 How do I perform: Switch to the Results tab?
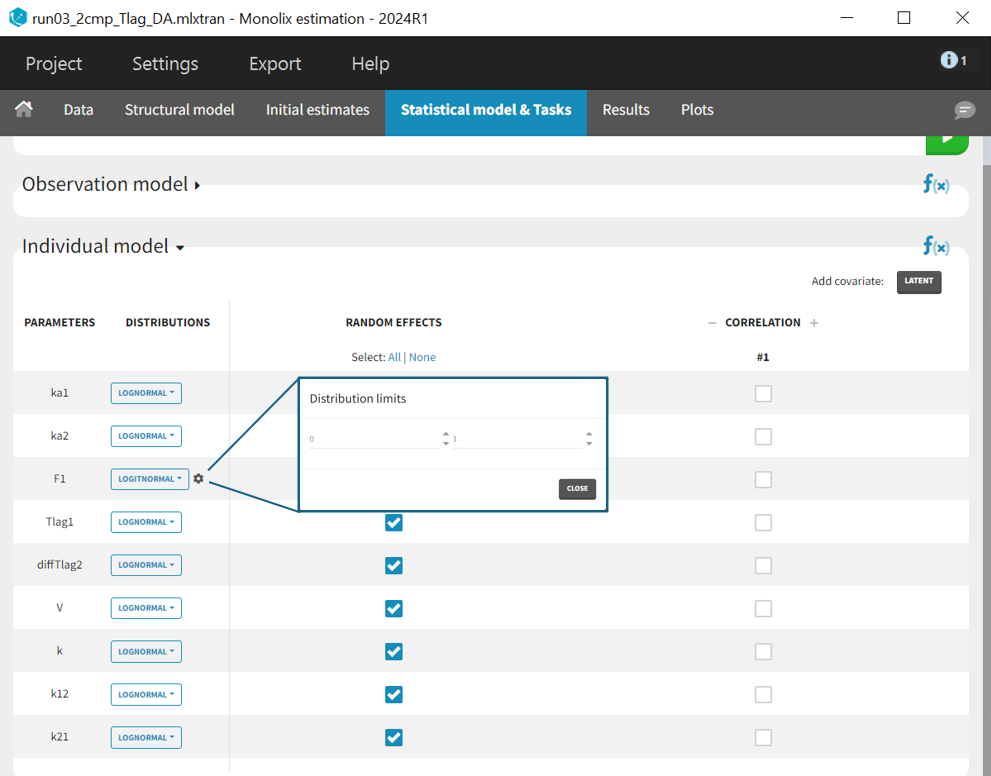coord(626,110)
